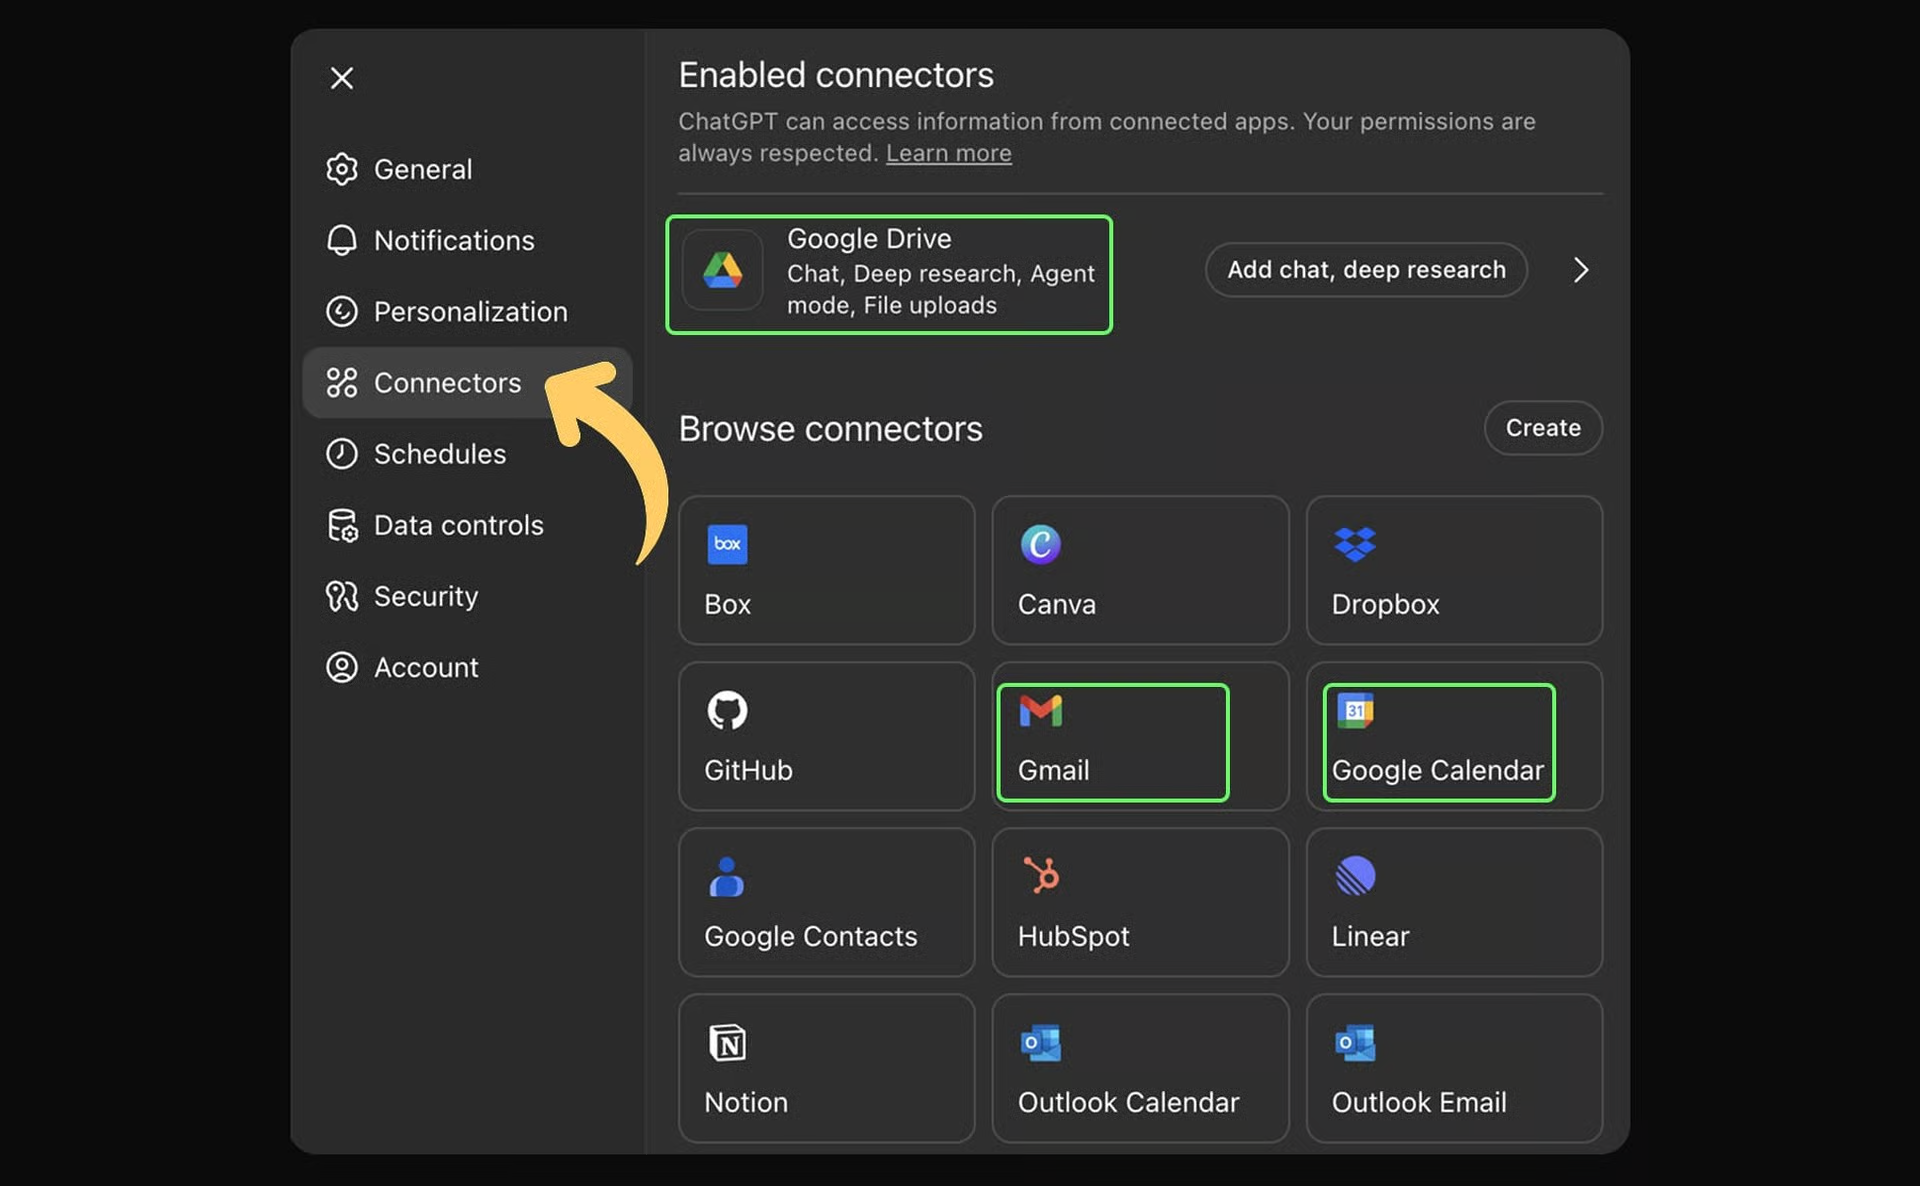Screen dimensions: 1920x1186
Task: Open the General settings tab
Action: [422, 170]
